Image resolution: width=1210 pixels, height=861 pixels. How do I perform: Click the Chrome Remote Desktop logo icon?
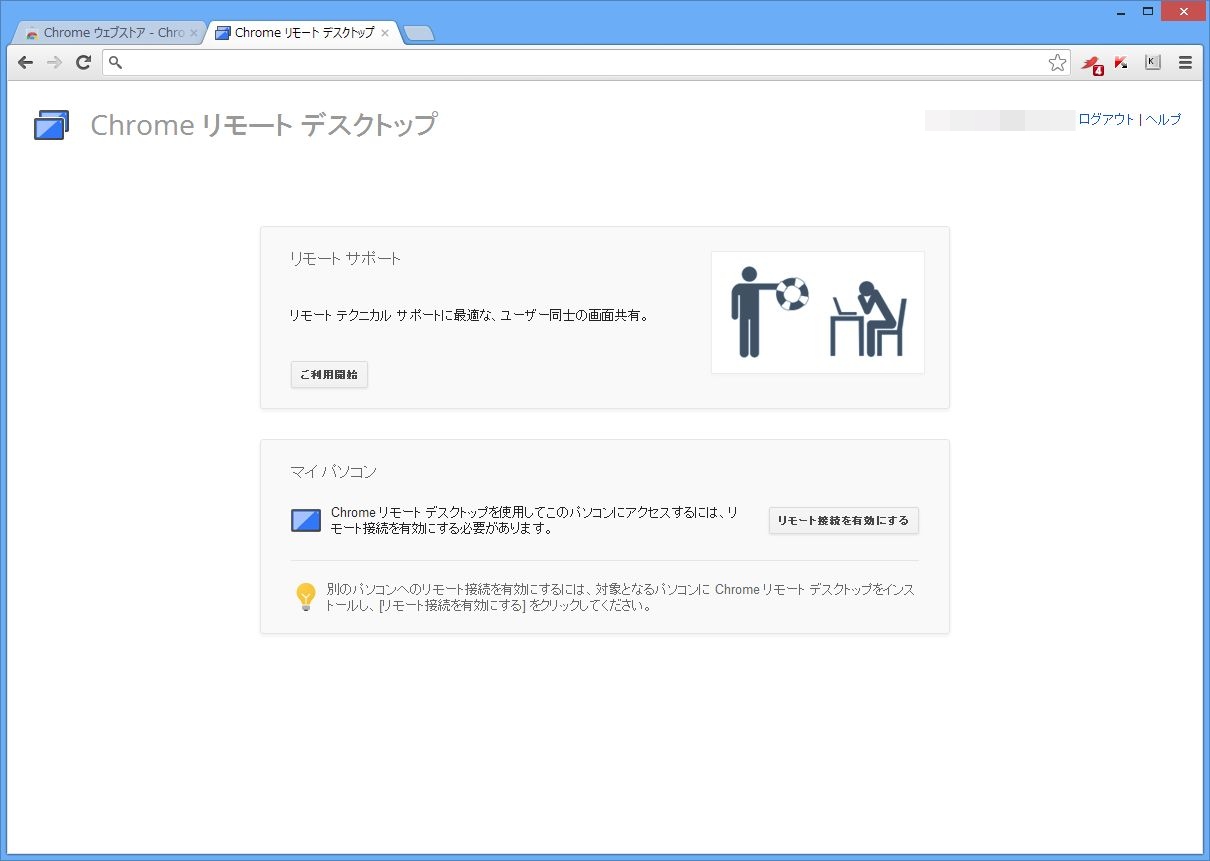point(51,125)
